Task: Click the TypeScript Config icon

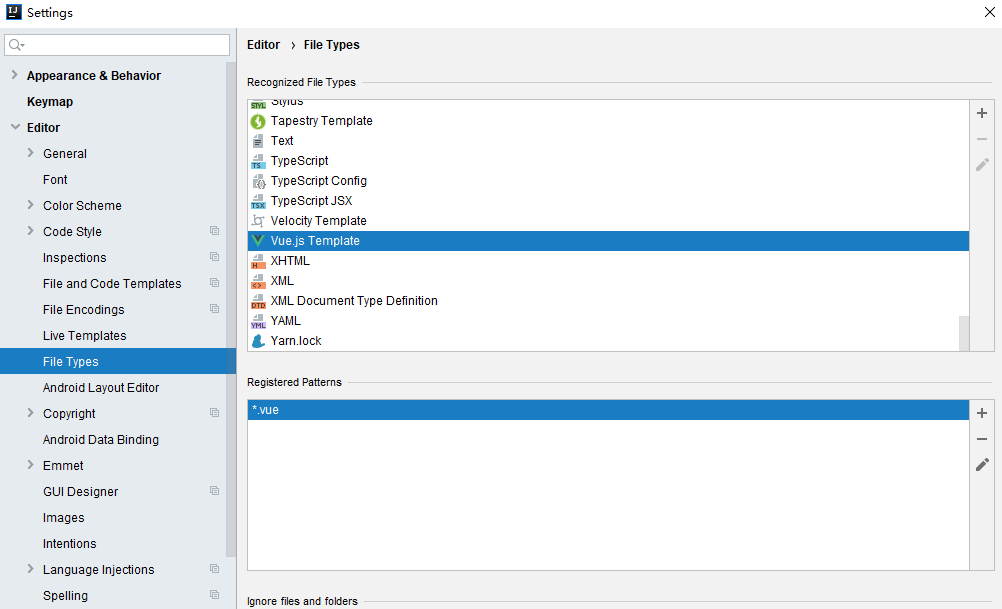Action: [258, 181]
